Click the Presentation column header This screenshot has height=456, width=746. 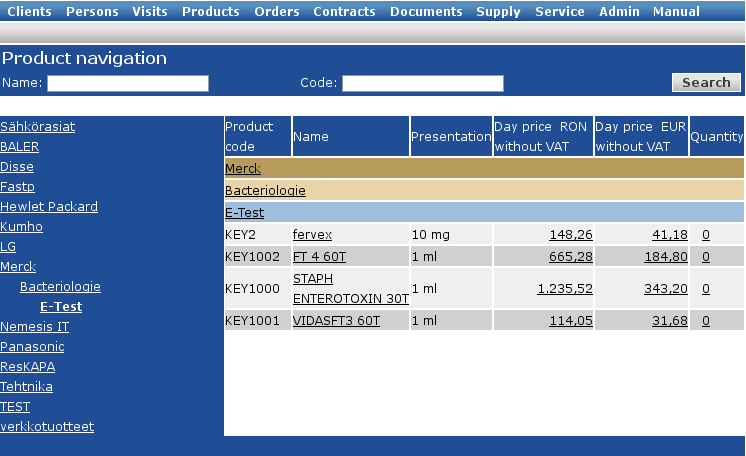451,136
